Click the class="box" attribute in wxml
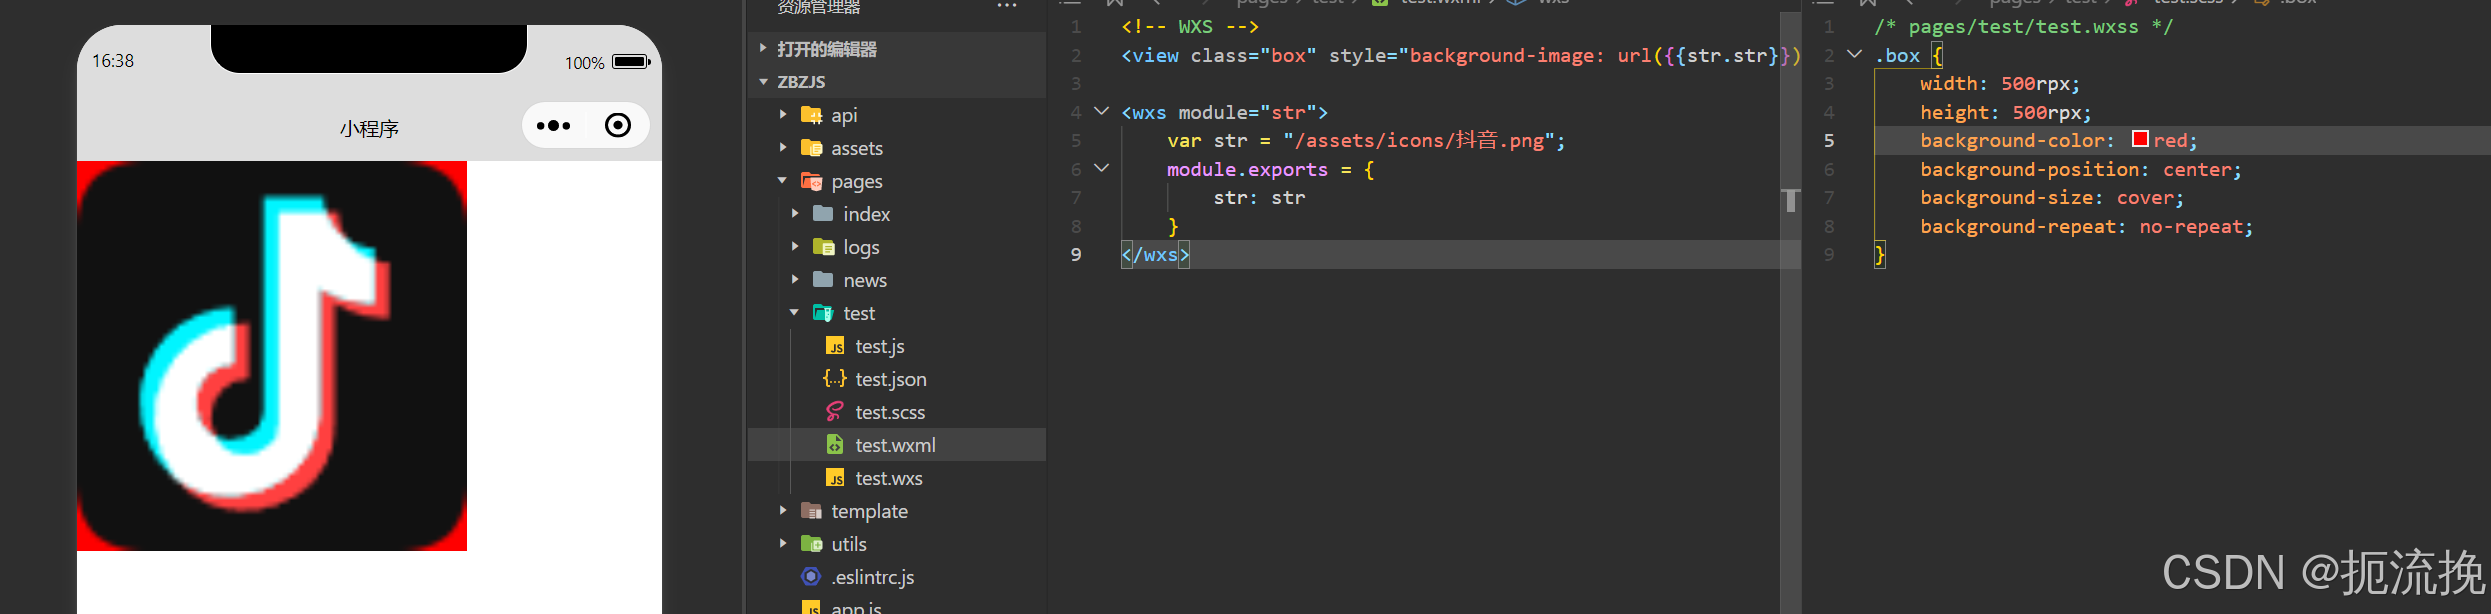This screenshot has height=614, width=2491. pos(1254,56)
